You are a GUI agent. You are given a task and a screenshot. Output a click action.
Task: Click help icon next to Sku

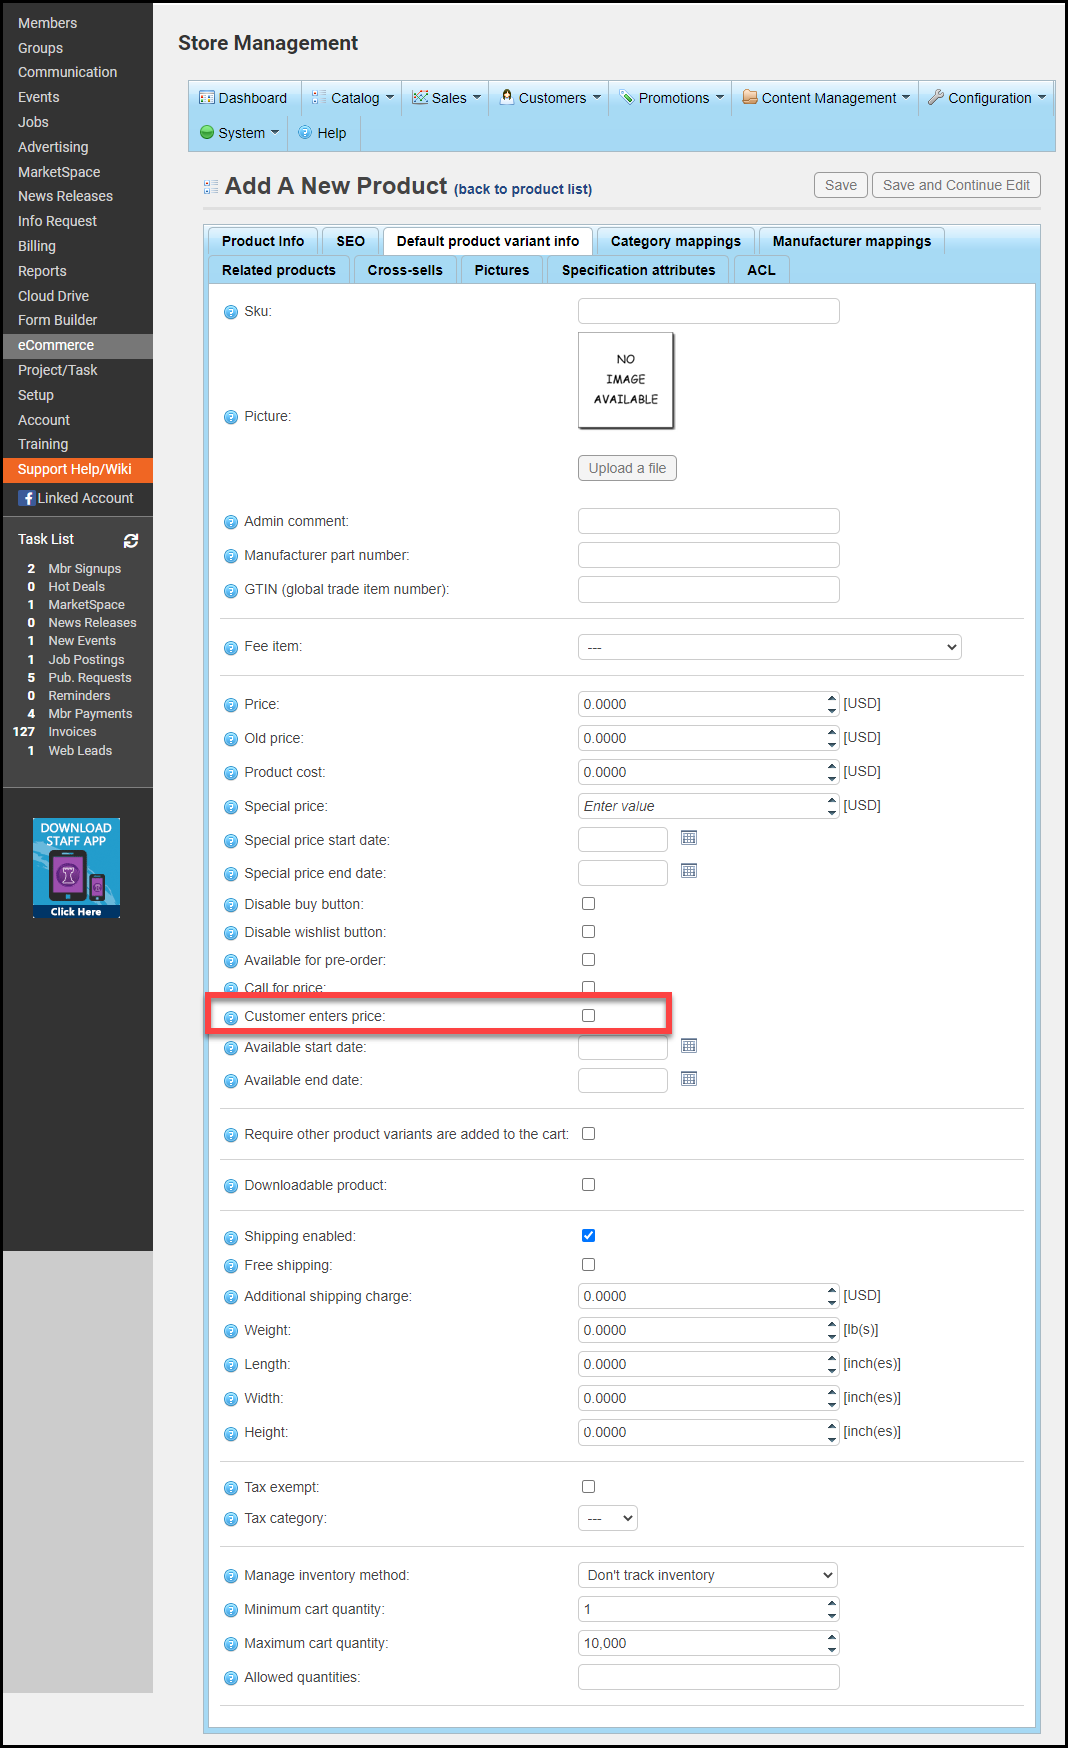click(x=231, y=312)
